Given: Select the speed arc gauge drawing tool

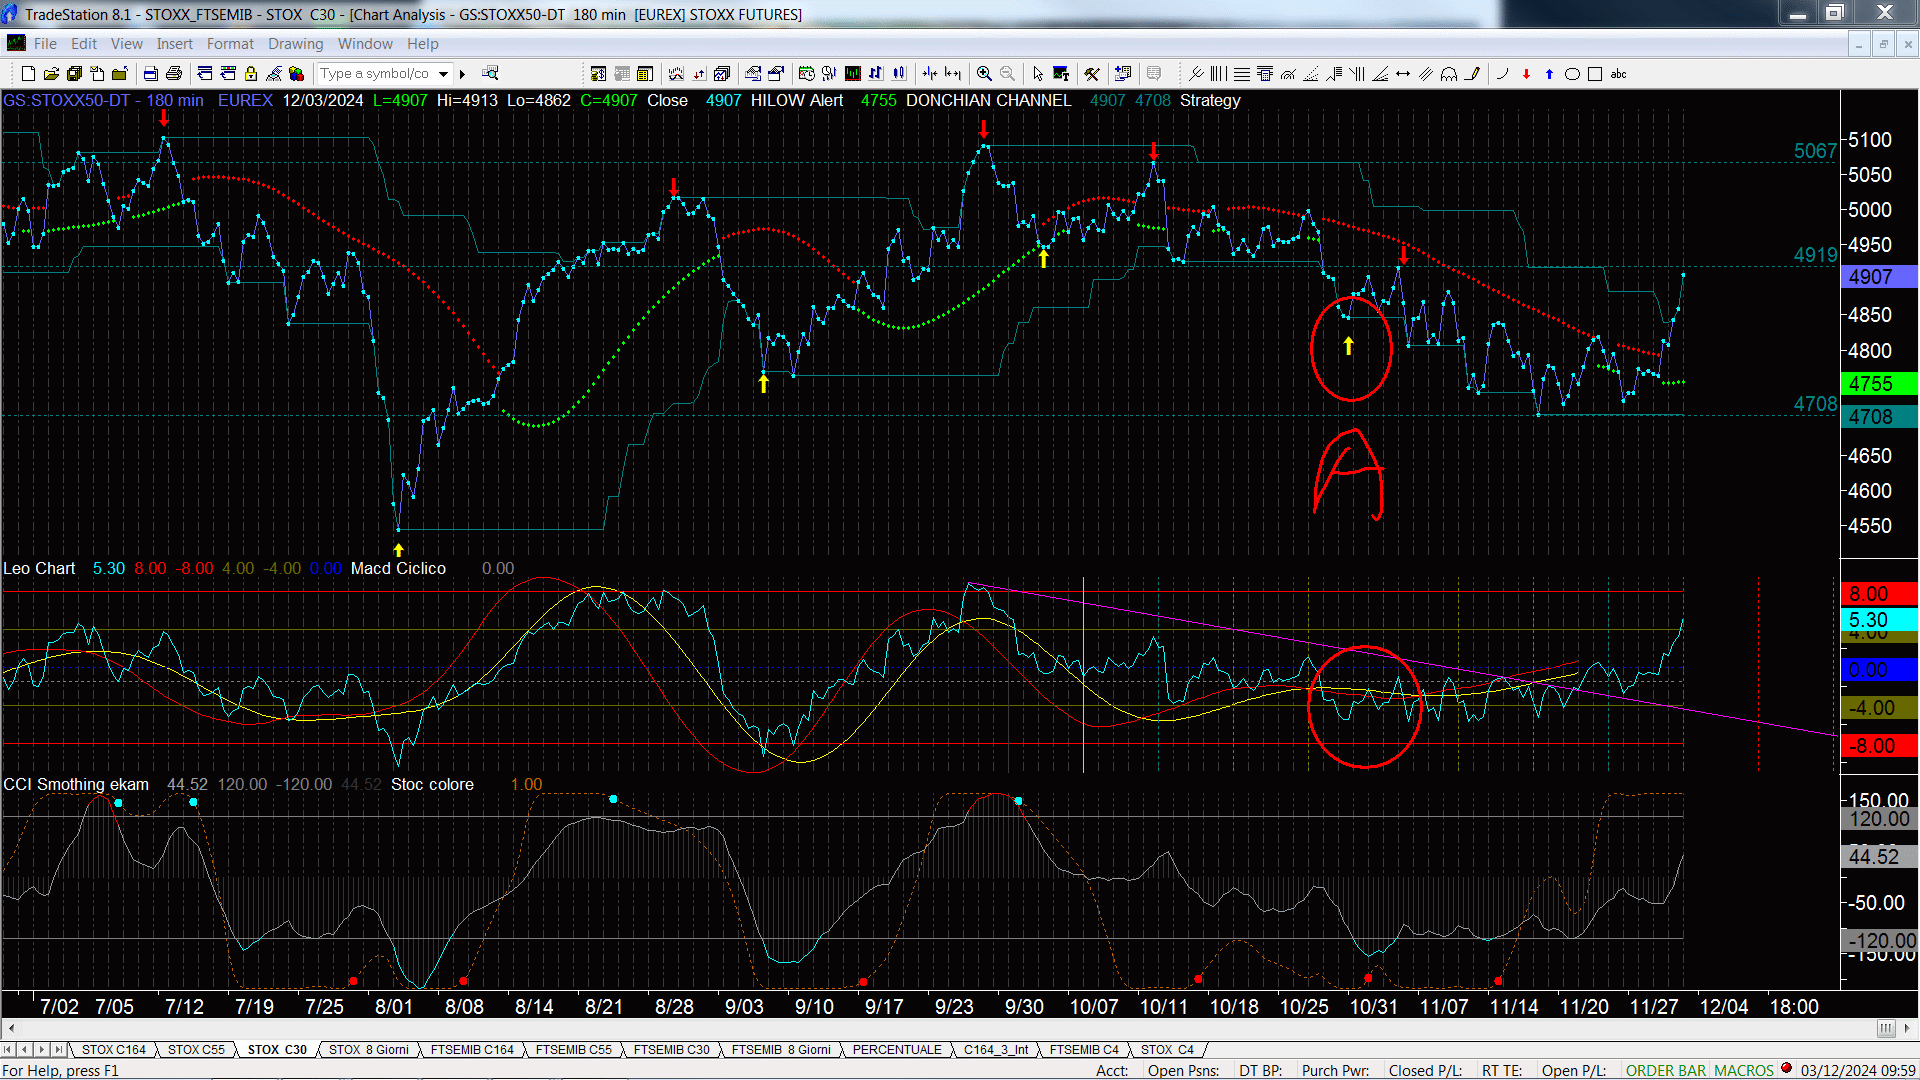Looking at the screenshot, I should [x=1287, y=74].
